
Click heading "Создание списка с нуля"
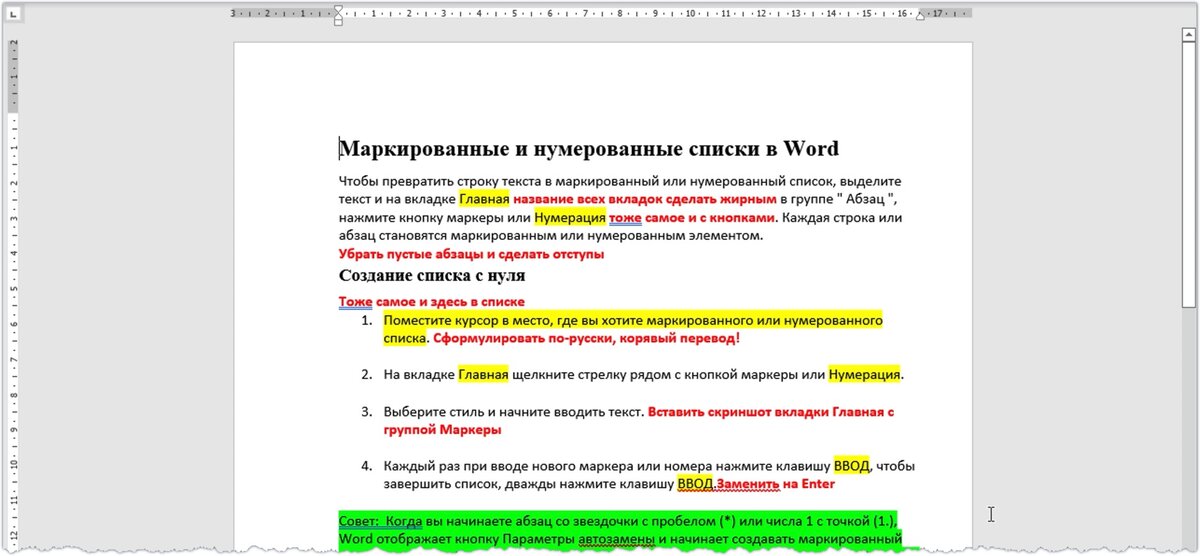coord(433,275)
